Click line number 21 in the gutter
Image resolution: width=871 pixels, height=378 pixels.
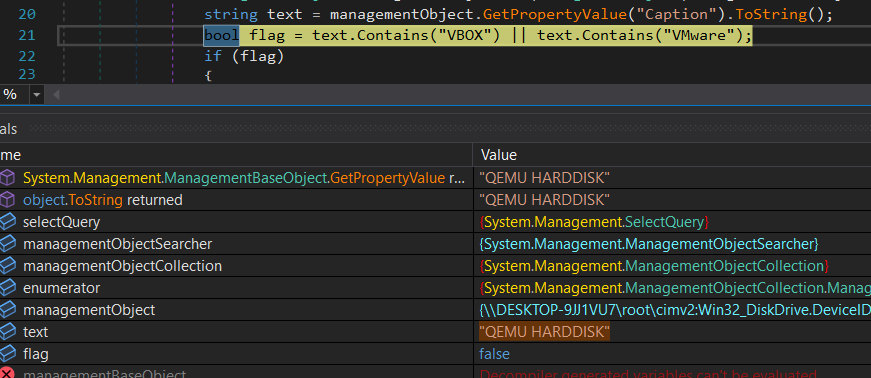[27, 36]
